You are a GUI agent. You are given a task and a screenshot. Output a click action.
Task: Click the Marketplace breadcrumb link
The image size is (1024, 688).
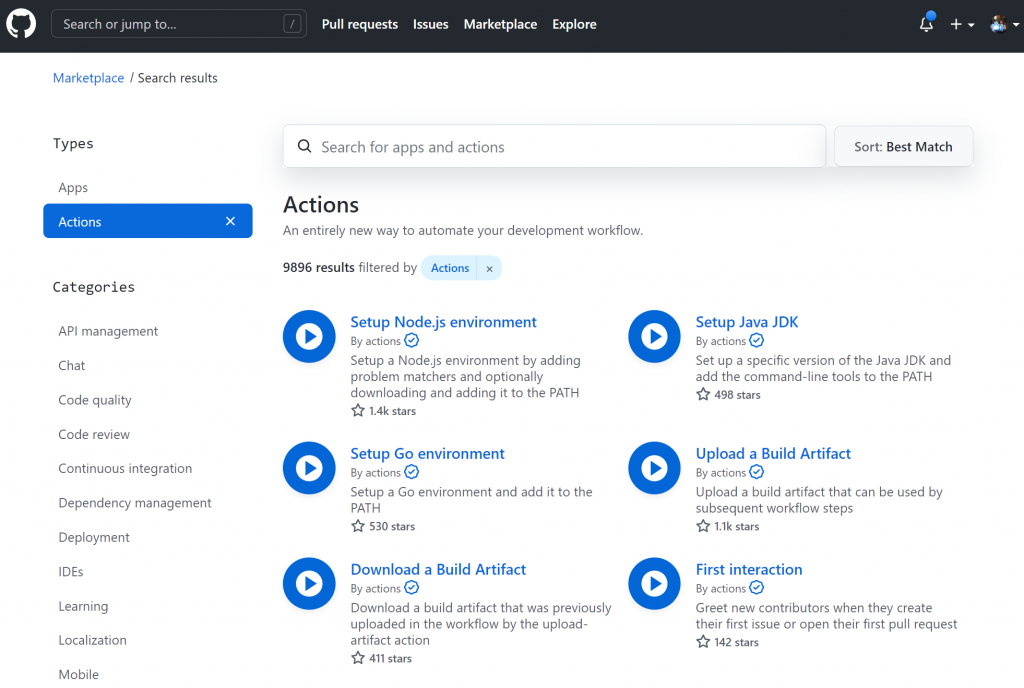[x=88, y=78]
